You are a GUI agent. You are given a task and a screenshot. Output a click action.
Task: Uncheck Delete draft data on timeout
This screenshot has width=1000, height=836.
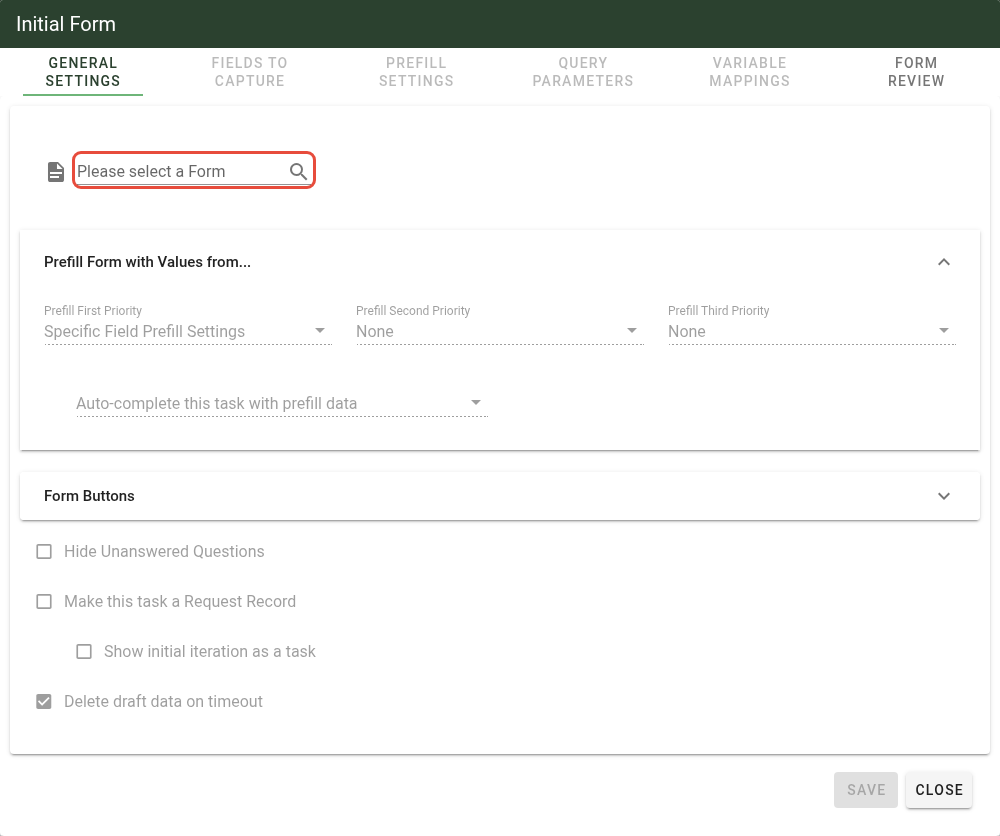tap(44, 701)
